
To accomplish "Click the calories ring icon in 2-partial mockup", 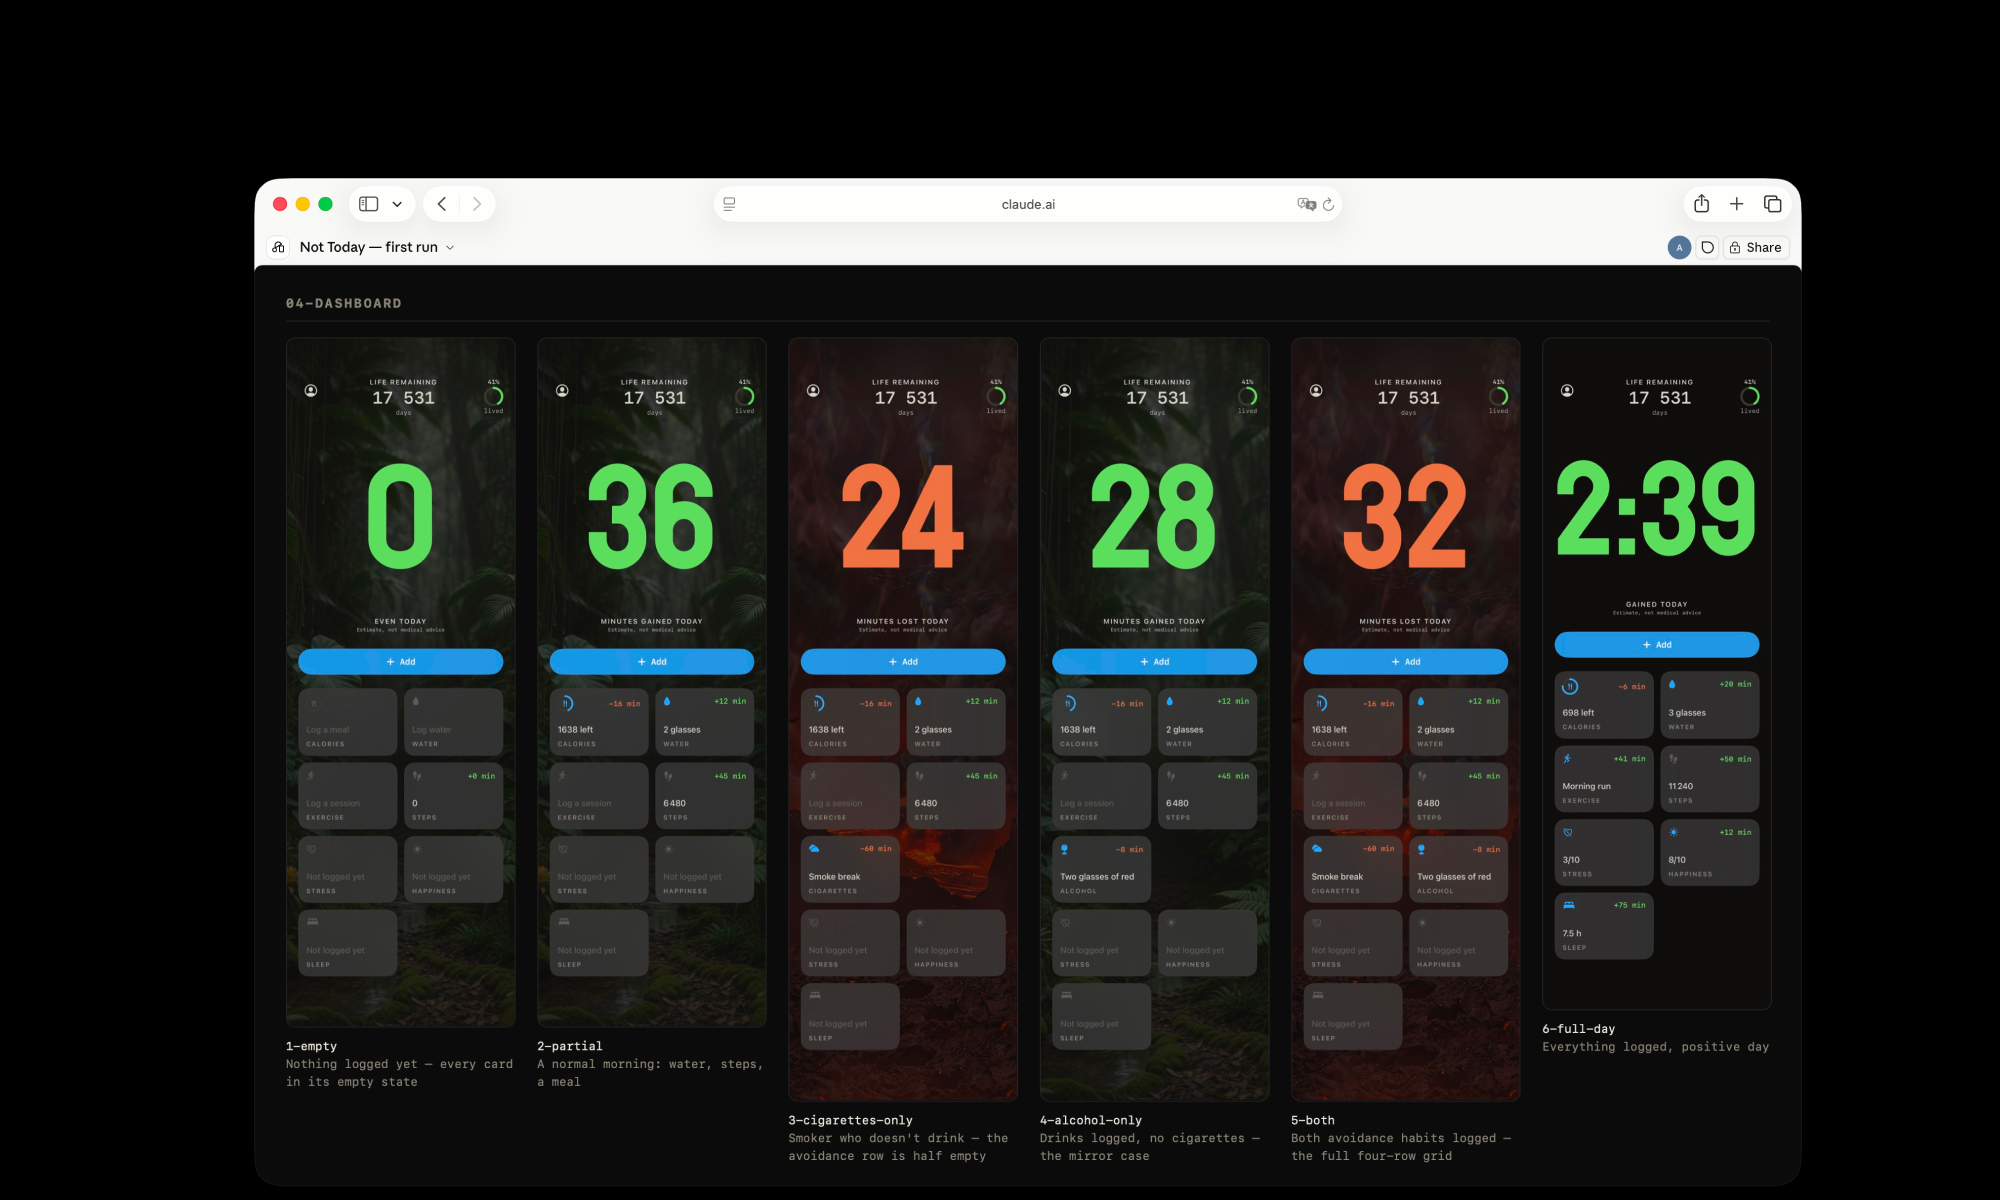I will (x=566, y=704).
